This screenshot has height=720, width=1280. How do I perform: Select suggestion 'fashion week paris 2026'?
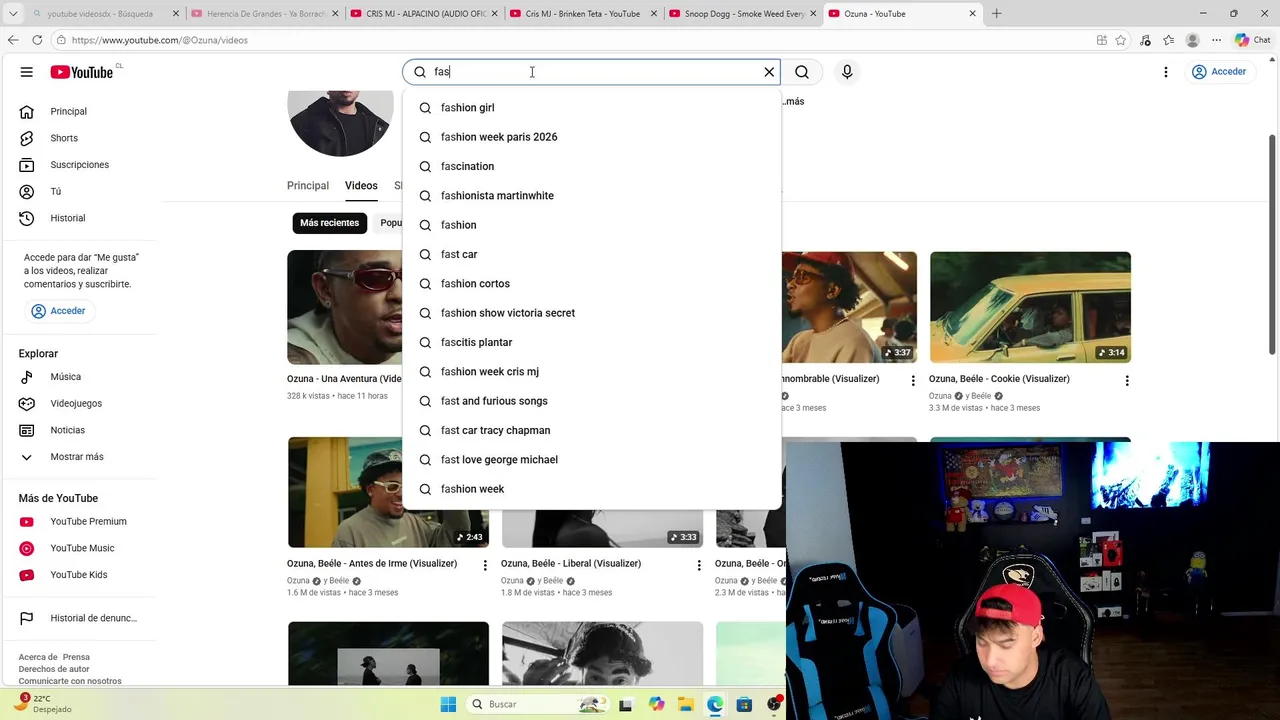click(x=591, y=137)
